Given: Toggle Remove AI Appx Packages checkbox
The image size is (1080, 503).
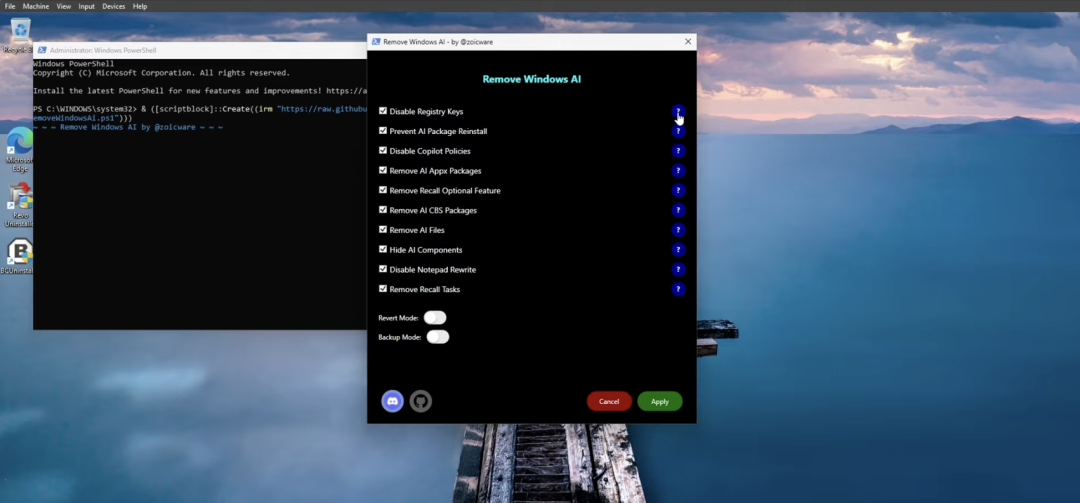Looking at the screenshot, I should (383, 170).
